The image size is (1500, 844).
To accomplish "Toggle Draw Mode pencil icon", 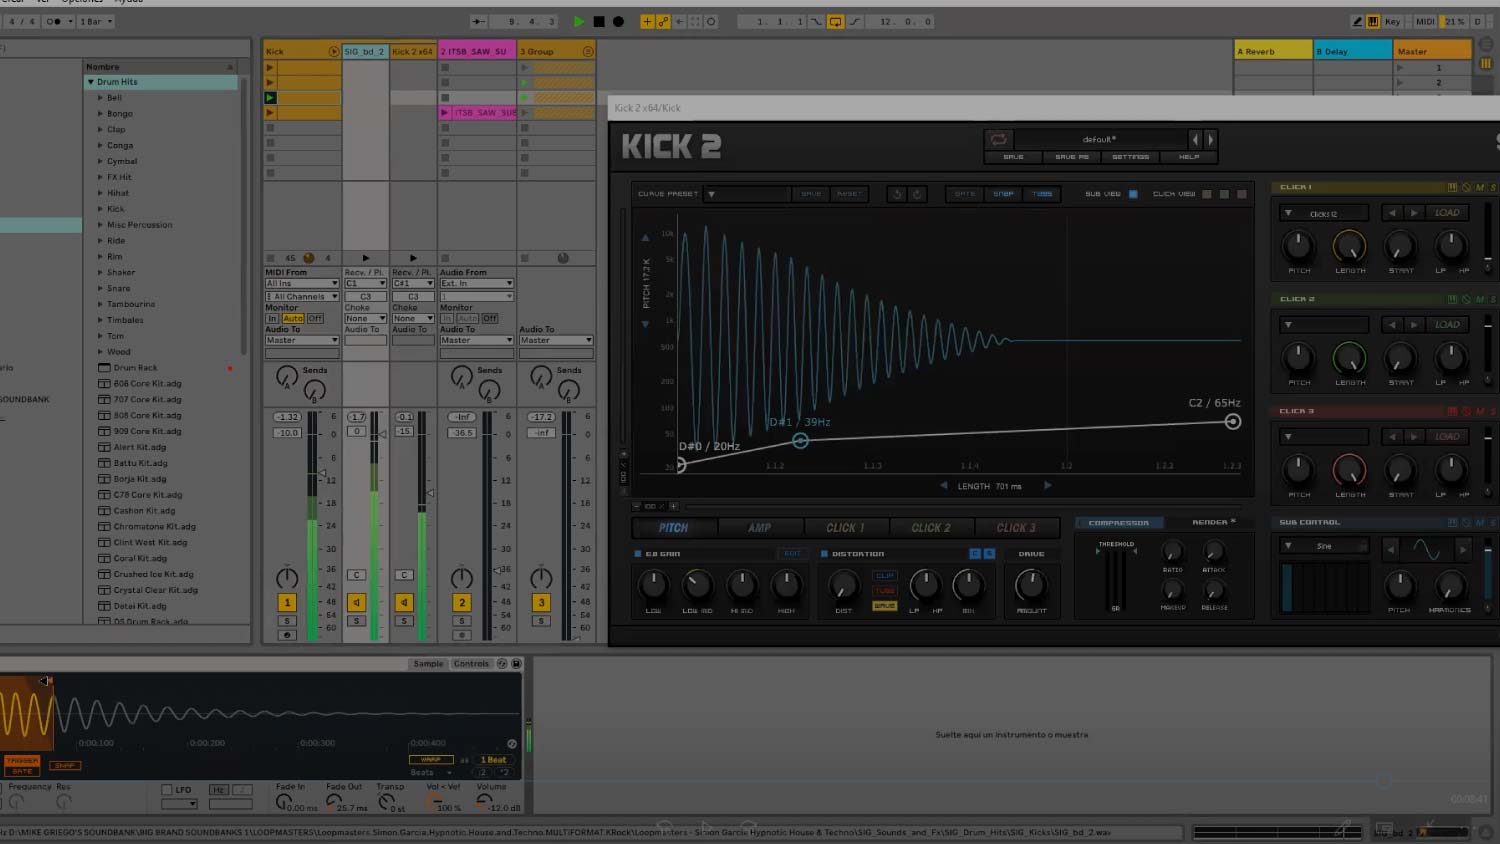I will [x=1357, y=21].
